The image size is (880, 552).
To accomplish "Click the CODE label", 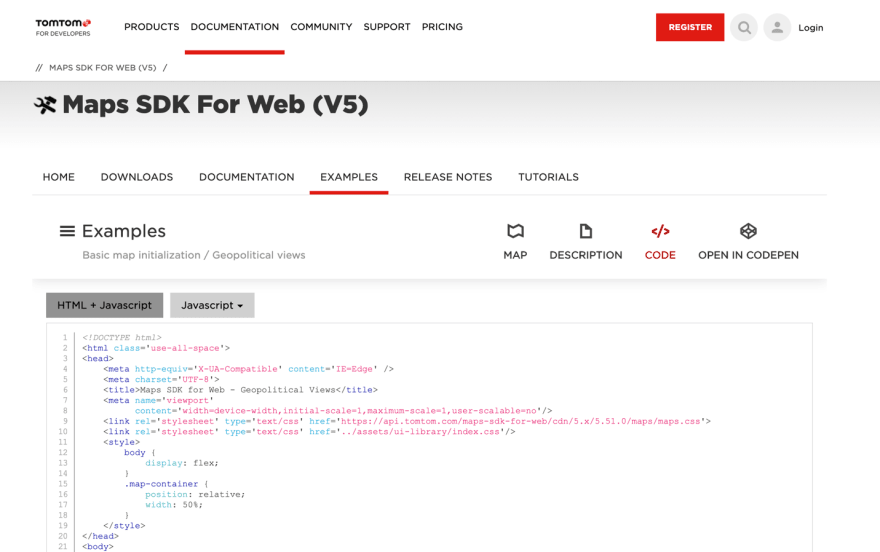I will tap(660, 255).
